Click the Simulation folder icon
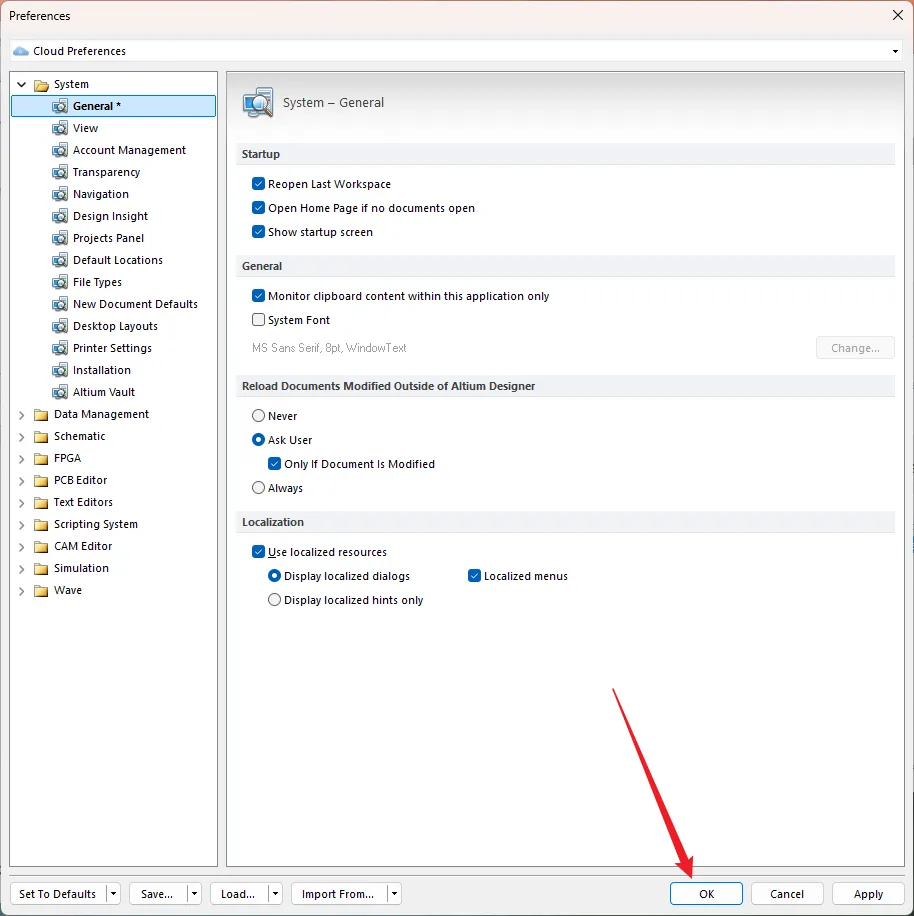The width and height of the screenshot is (914, 916). (41, 569)
